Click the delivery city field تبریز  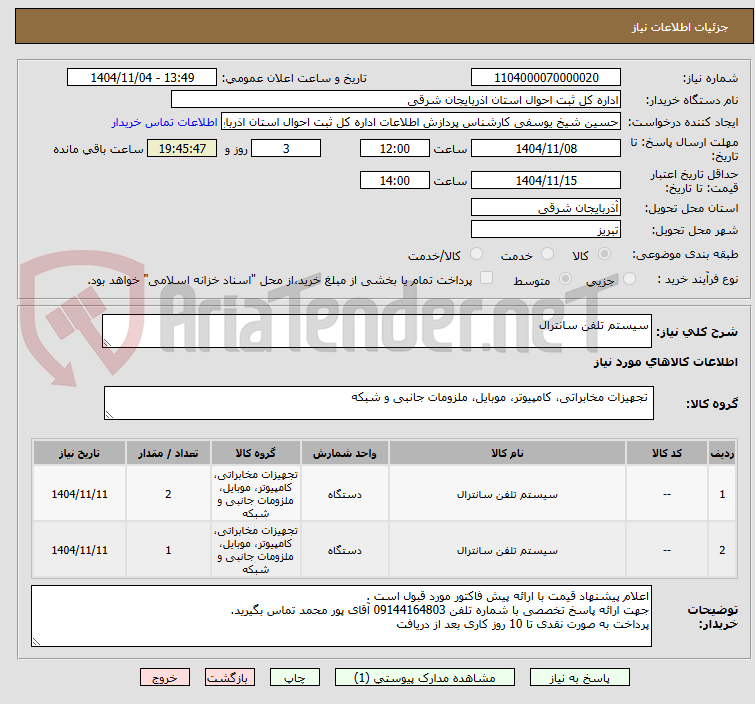click(x=546, y=229)
